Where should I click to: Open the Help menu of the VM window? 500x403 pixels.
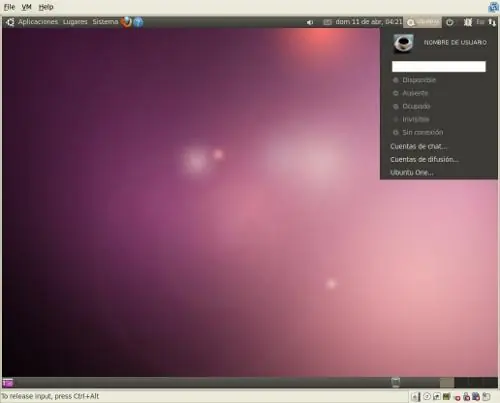coord(46,7)
